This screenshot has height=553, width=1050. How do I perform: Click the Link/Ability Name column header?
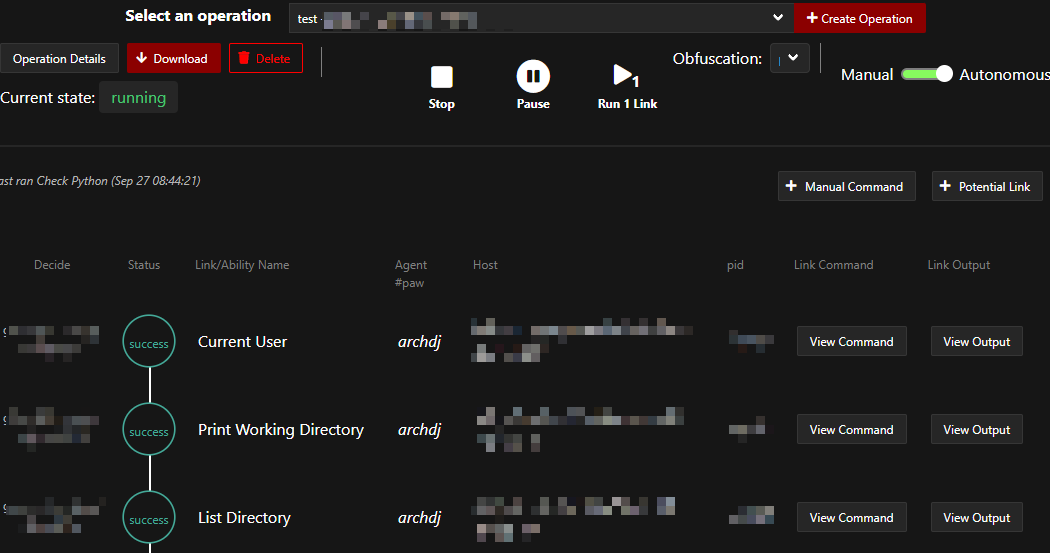pos(242,265)
